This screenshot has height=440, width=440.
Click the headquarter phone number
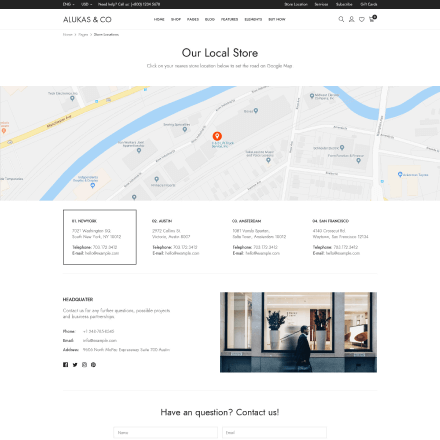98,331
